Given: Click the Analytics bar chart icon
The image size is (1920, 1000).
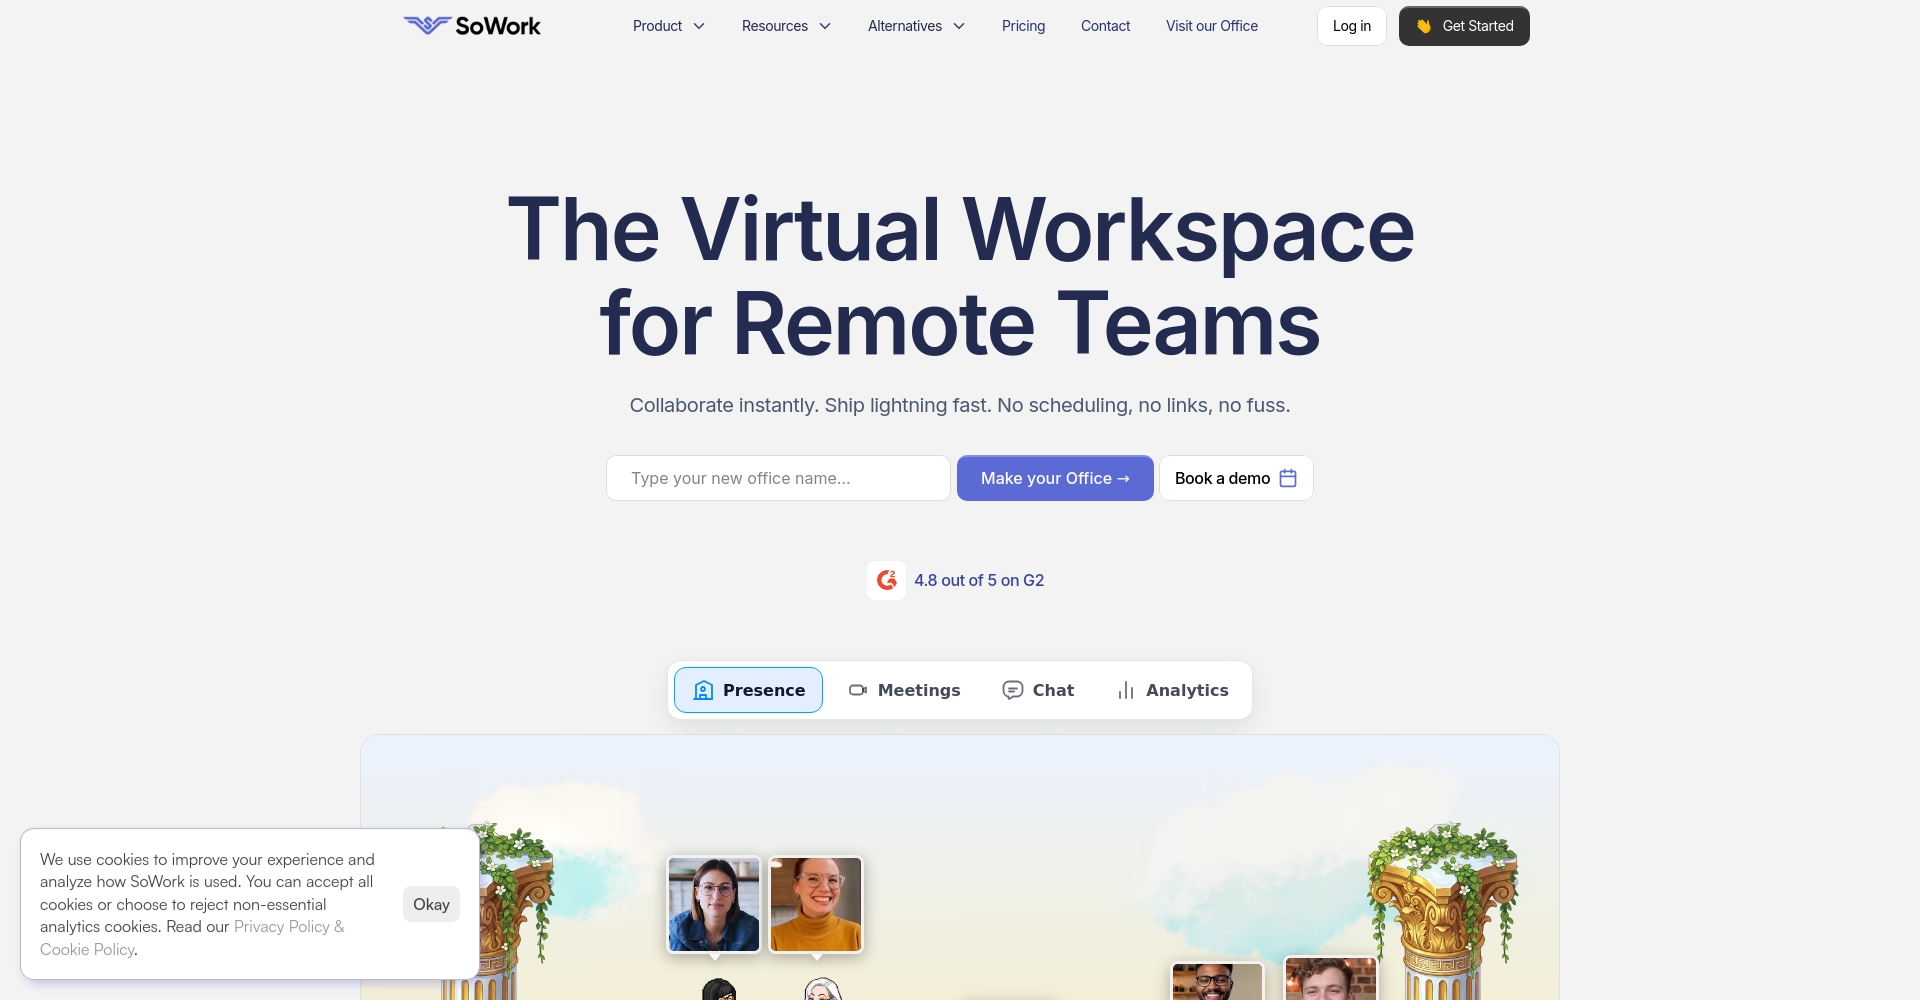Looking at the screenshot, I should (1126, 690).
